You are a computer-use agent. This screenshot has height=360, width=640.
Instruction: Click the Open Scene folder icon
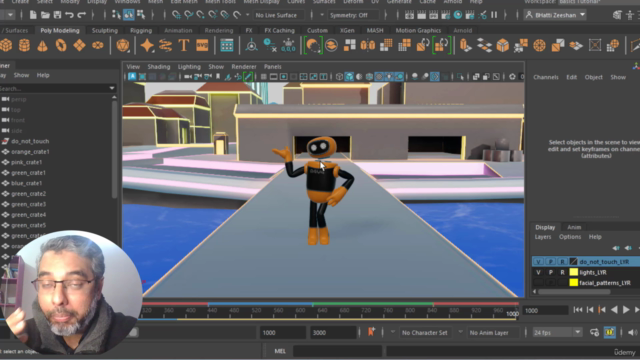(x=45, y=15)
